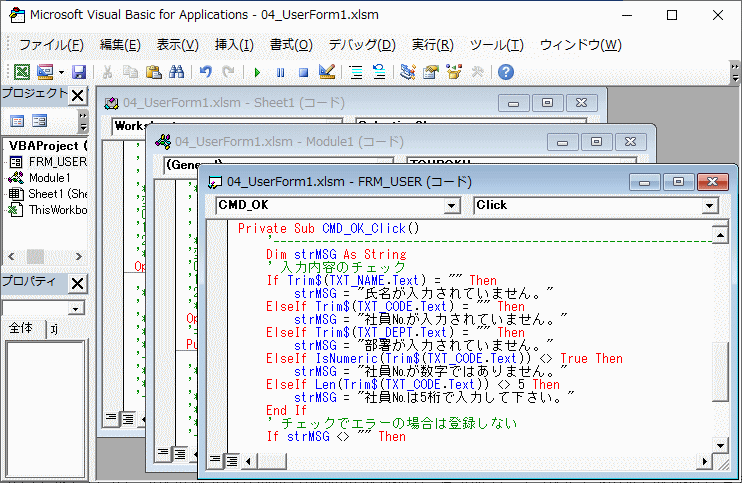Screen dimensions: 742x483
Task: Click the 'Private Sub CMD_OK_Click()' code line
Action: click(328, 228)
